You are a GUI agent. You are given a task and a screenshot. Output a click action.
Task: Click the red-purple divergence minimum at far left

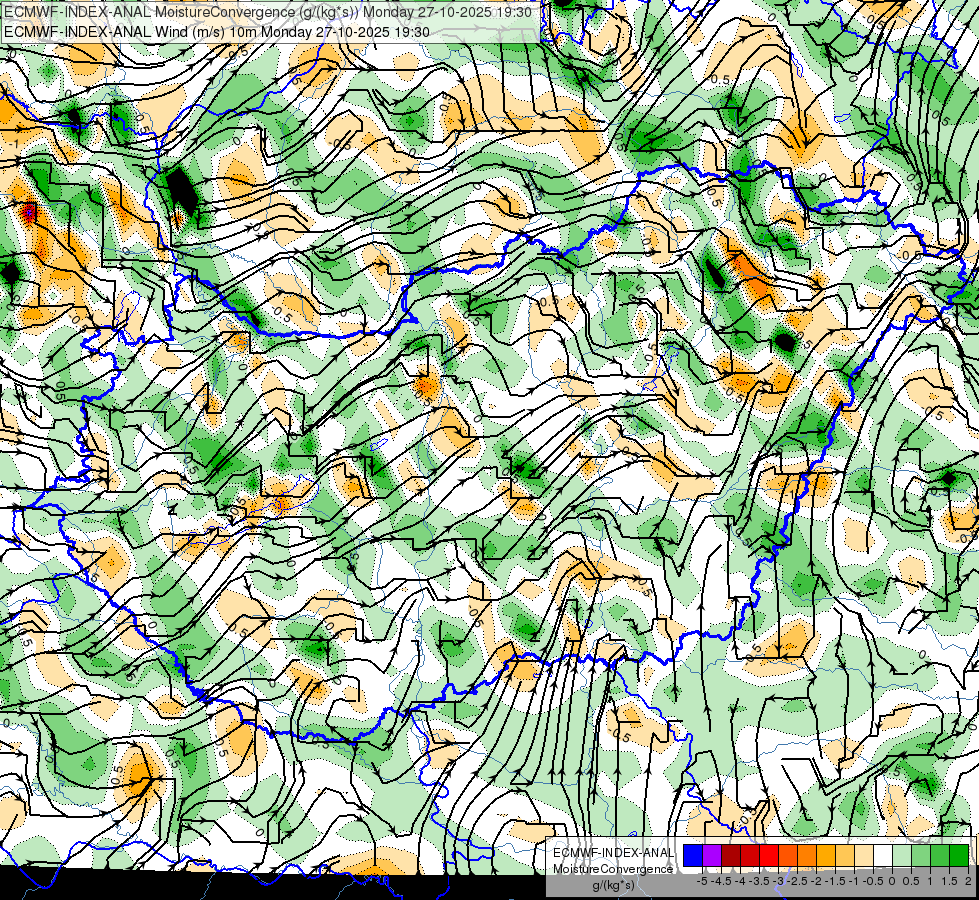[29, 214]
